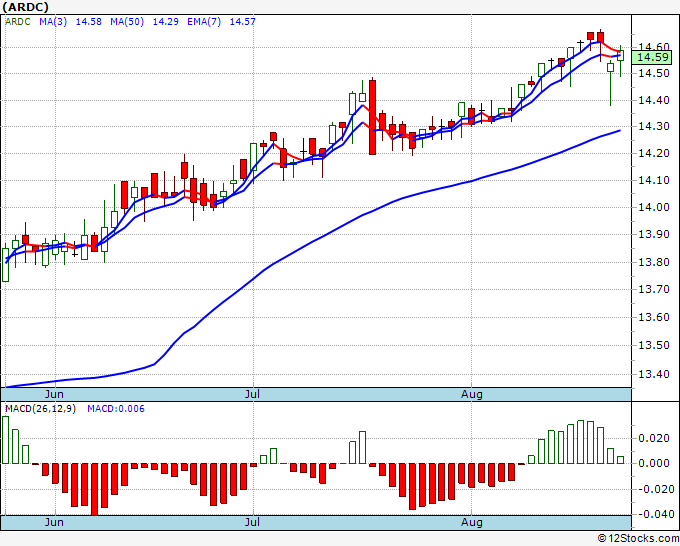Click Jun on the MACD panel date axis

(x=54, y=522)
